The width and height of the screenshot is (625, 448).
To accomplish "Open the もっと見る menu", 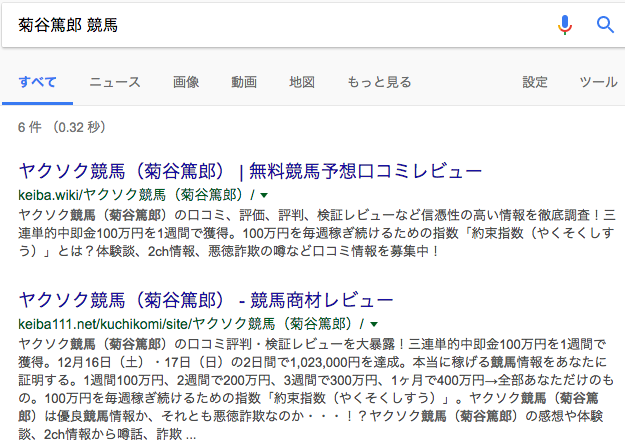I will point(379,82).
